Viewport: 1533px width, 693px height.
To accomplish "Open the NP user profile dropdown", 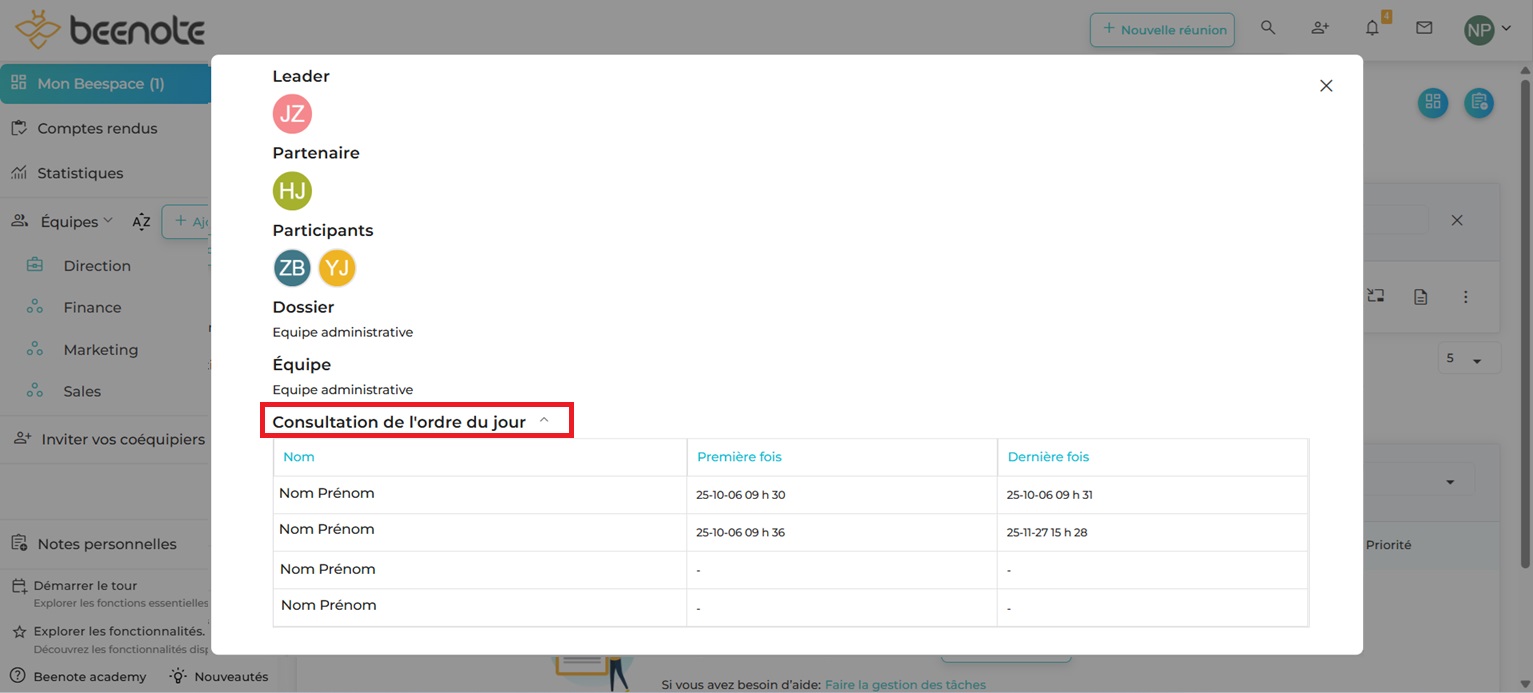I will [1487, 29].
